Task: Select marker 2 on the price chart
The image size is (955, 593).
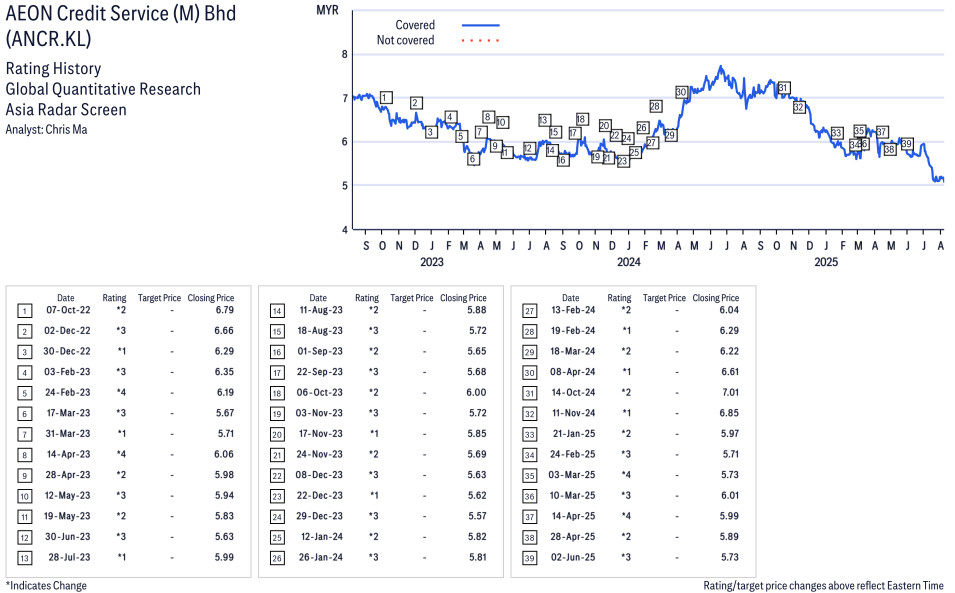Action: point(416,103)
